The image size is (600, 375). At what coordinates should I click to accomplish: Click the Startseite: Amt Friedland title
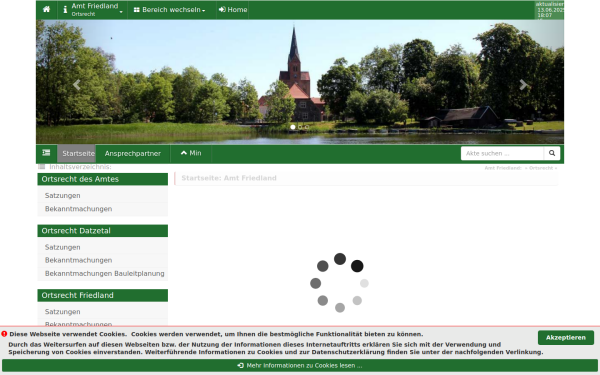click(229, 178)
